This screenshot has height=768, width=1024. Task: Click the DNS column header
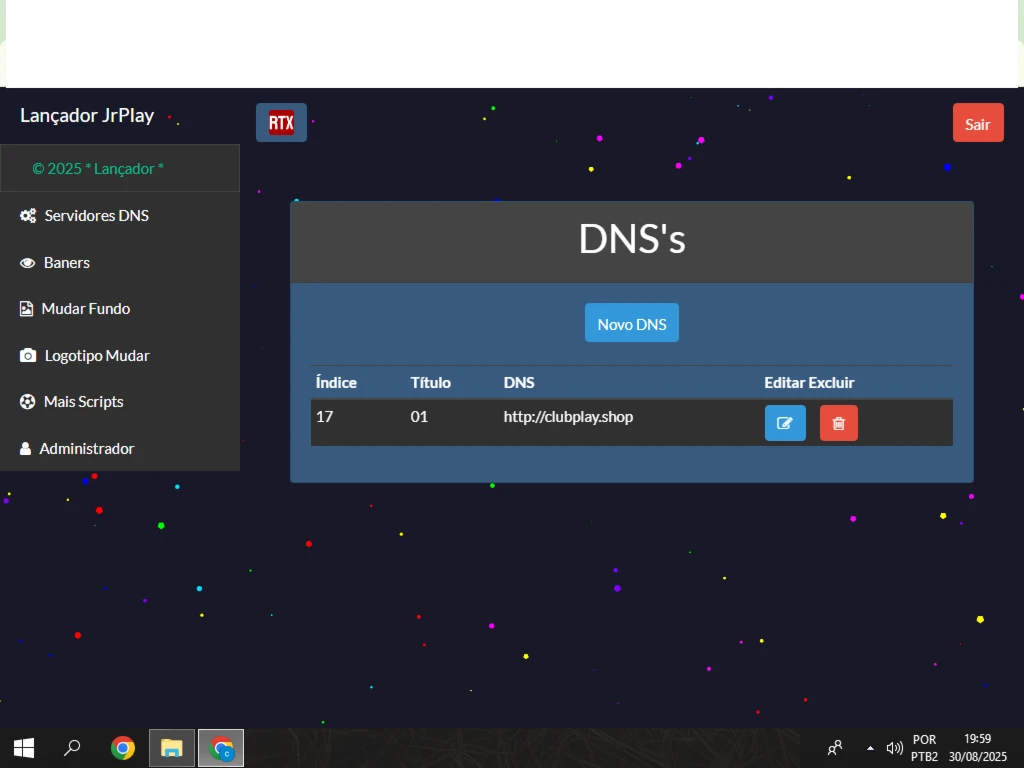519,383
